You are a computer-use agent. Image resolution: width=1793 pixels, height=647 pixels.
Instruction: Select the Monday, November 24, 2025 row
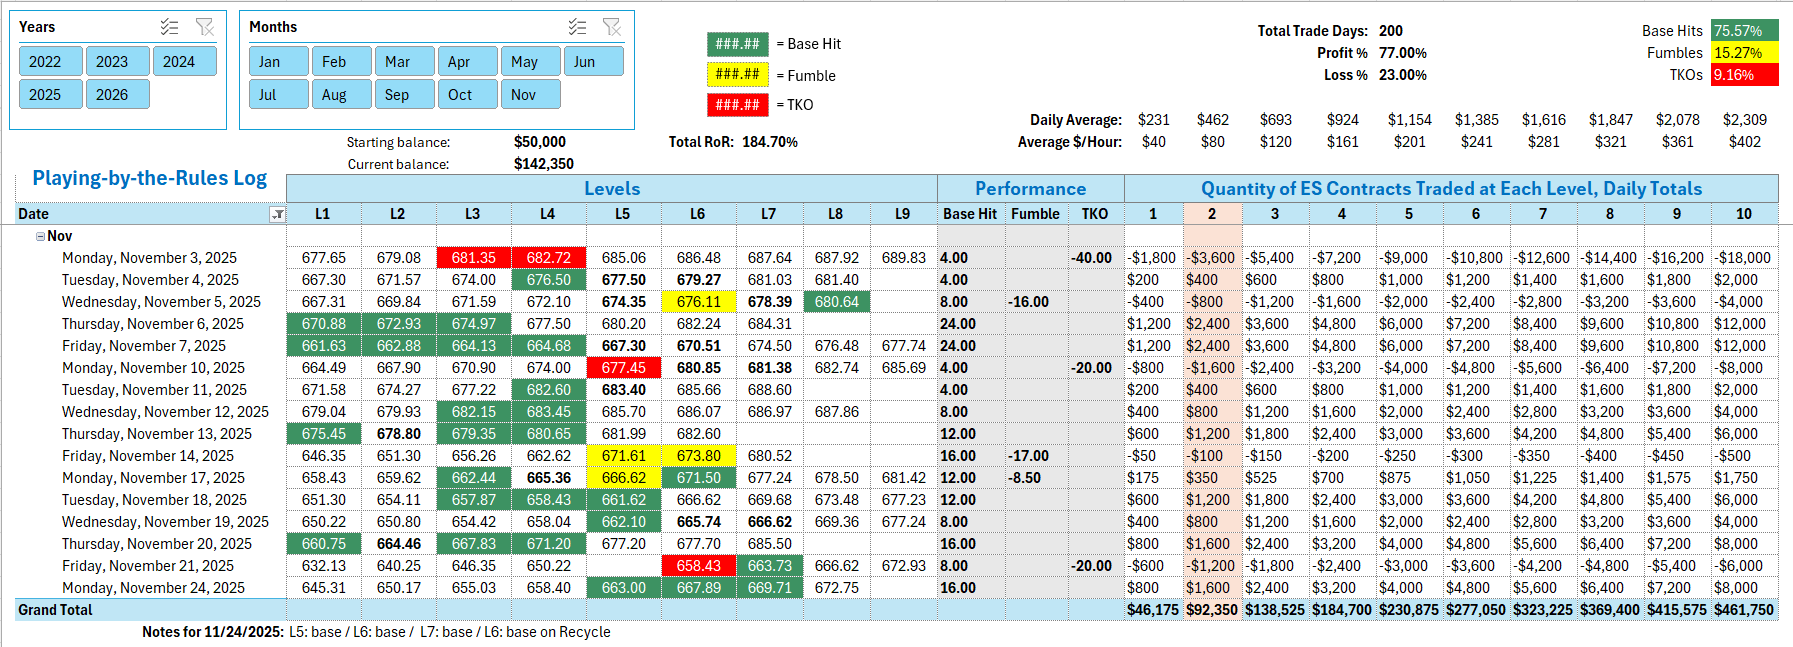pos(153,588)
